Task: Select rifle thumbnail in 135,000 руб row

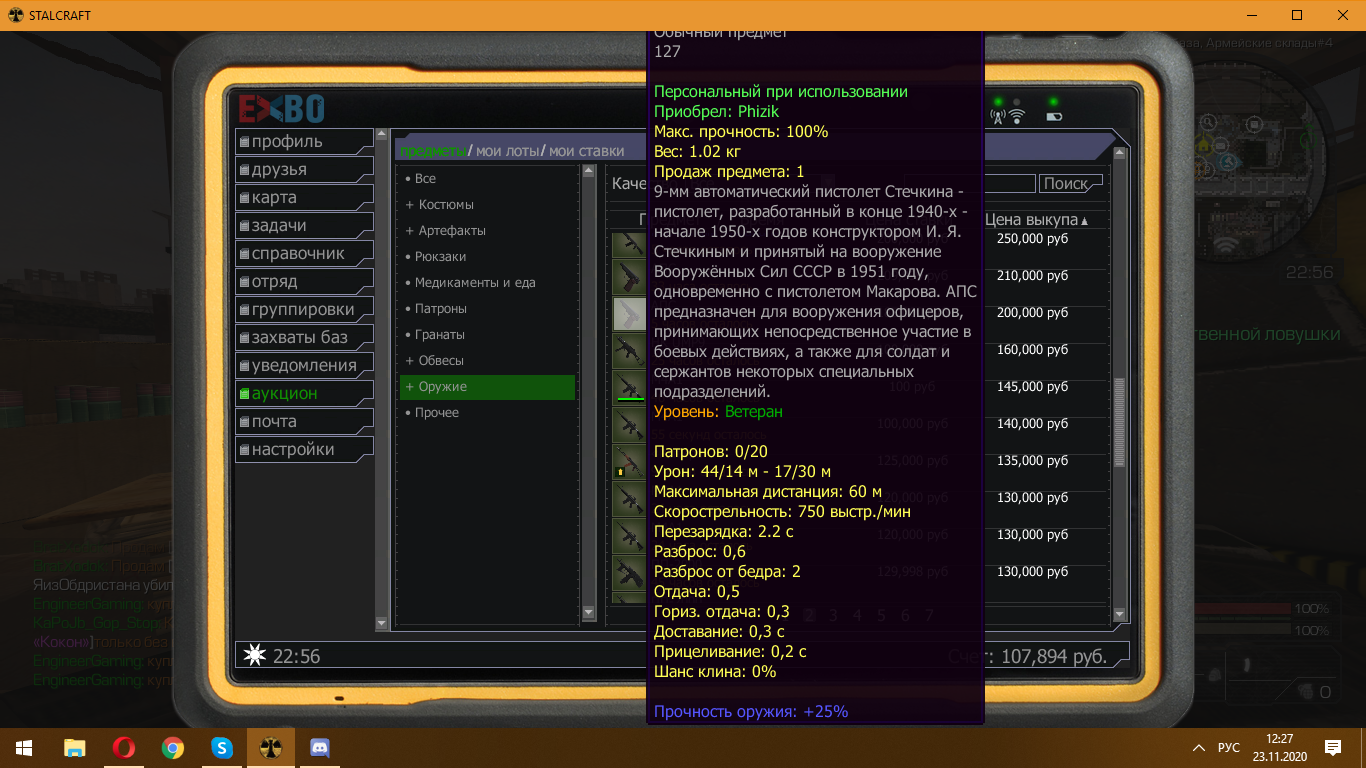Action: pos(629,461)
